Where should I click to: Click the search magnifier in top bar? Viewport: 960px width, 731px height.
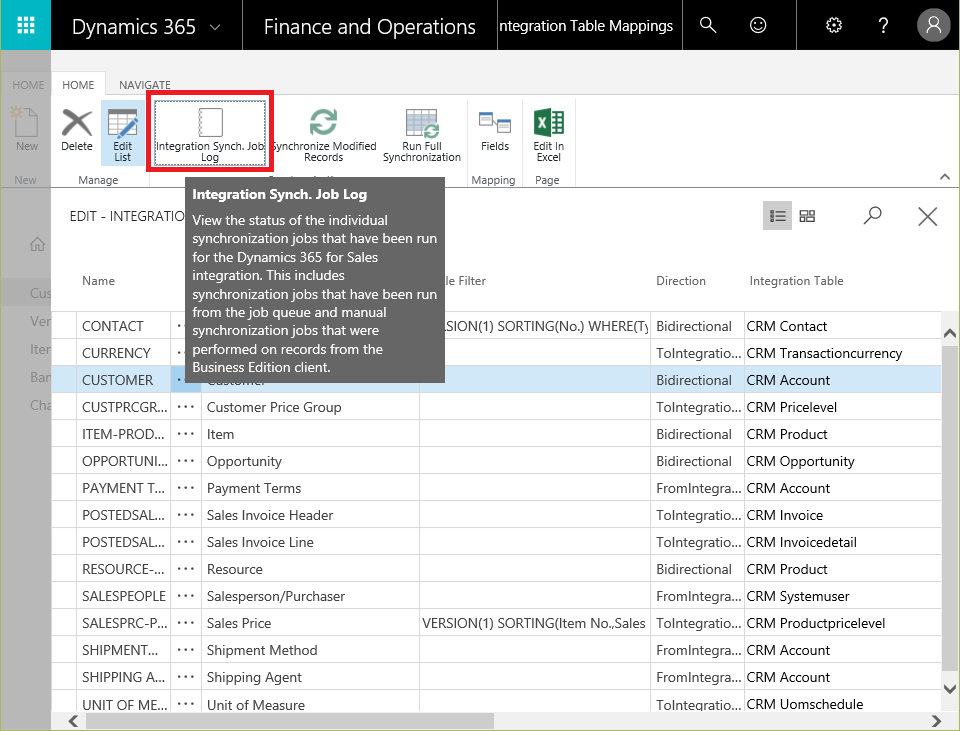tap(708, 25)
